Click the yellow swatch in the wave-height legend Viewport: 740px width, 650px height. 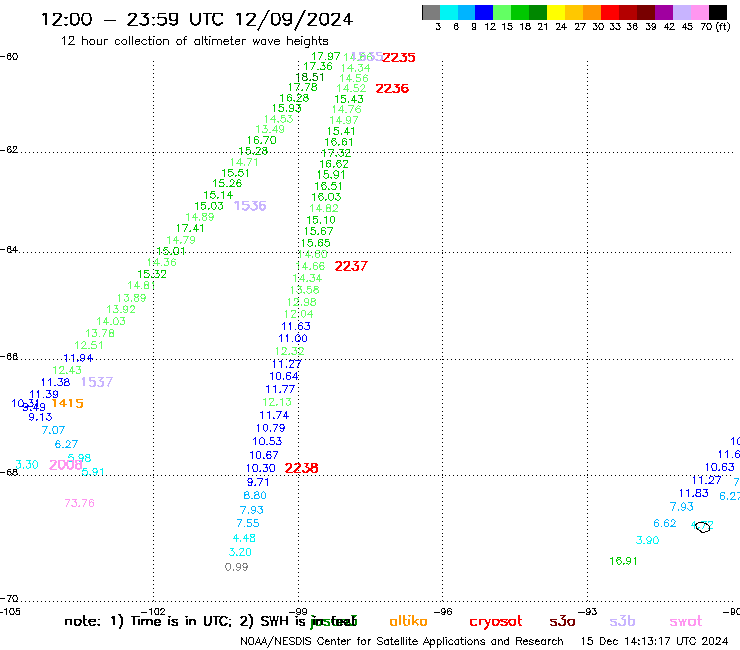(556, 12)
